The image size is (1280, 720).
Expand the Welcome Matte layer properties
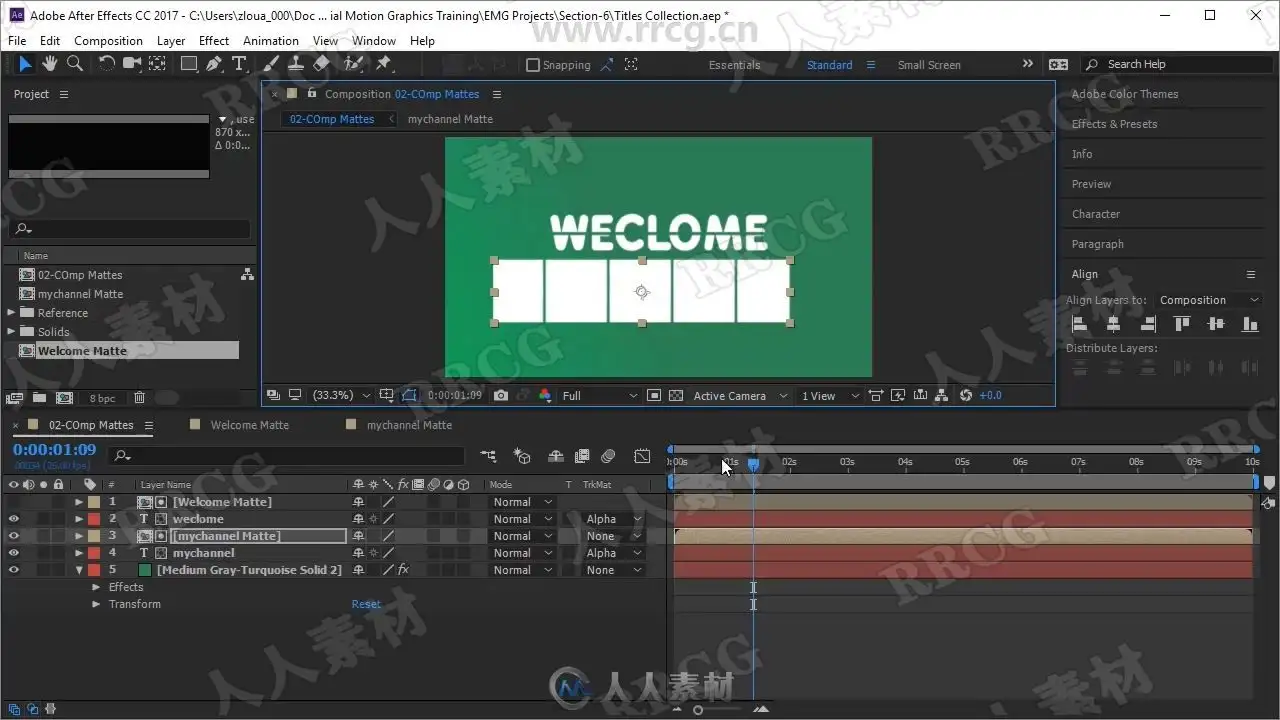pyautogui.click(x=79, y=502)
